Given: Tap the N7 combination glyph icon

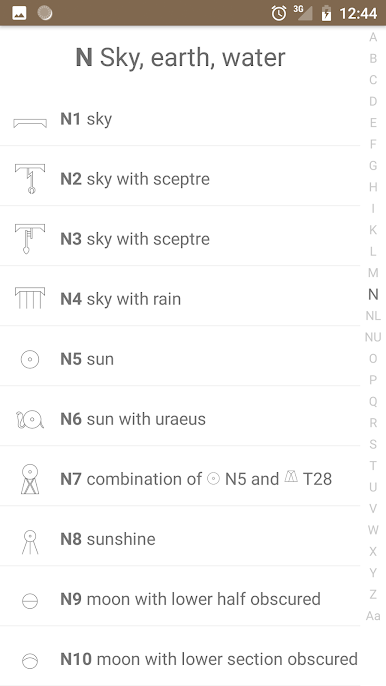Looking at the screenshot, I should [x=30, y=480].
